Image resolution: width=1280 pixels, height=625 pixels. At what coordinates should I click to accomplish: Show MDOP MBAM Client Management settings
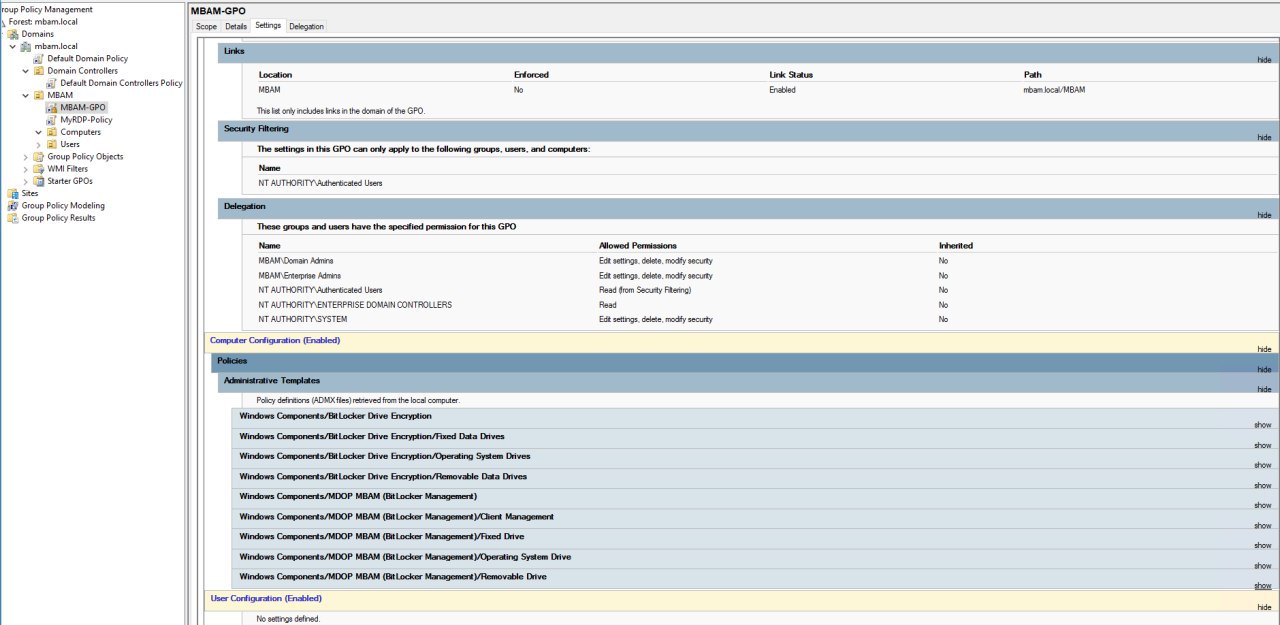[1263, 525]
